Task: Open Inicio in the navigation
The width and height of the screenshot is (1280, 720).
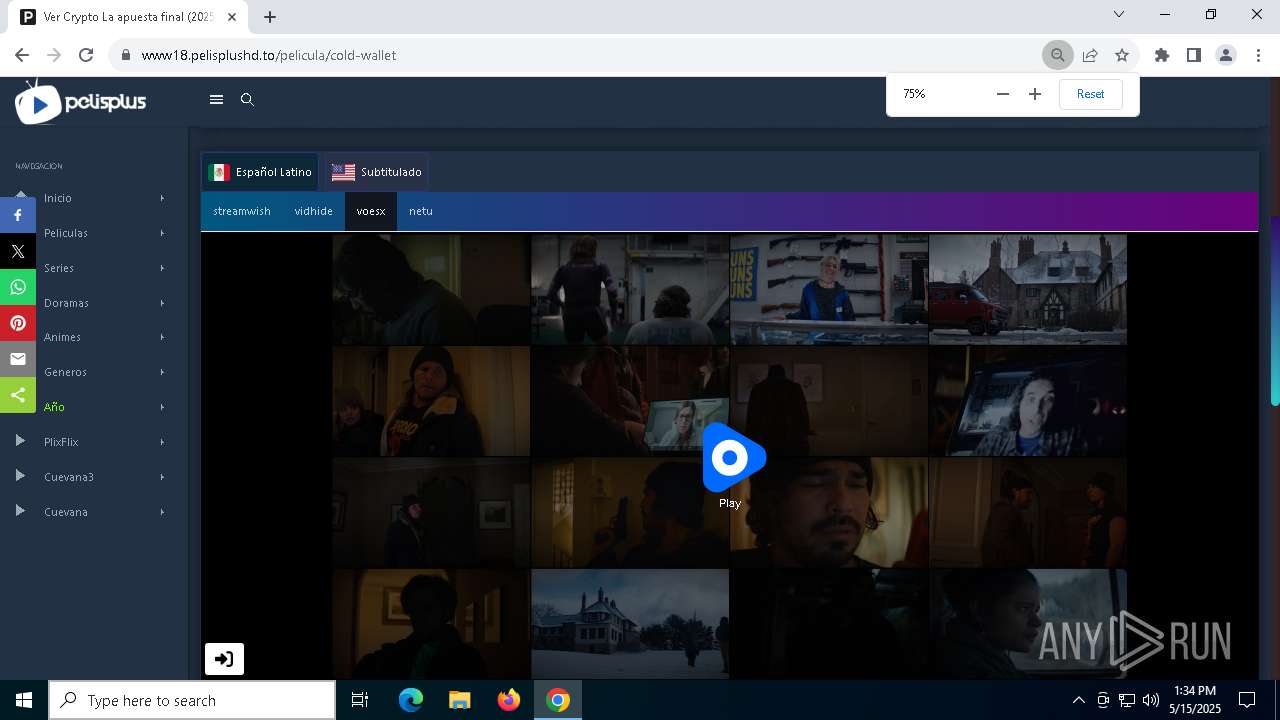Action: pos(58,198)
